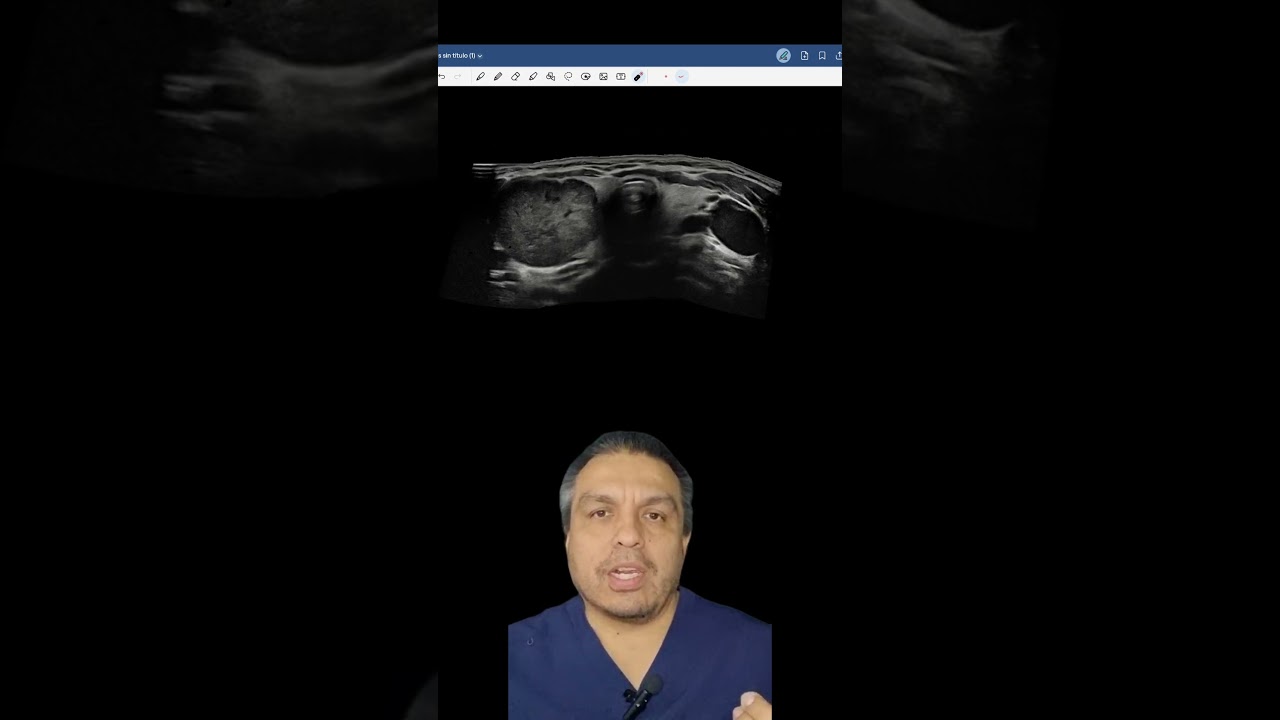Image resolution: width=1280 pixels, height=720 pixels.
Task: Toggle pen editing mode in header
Action: pos(783,56)
